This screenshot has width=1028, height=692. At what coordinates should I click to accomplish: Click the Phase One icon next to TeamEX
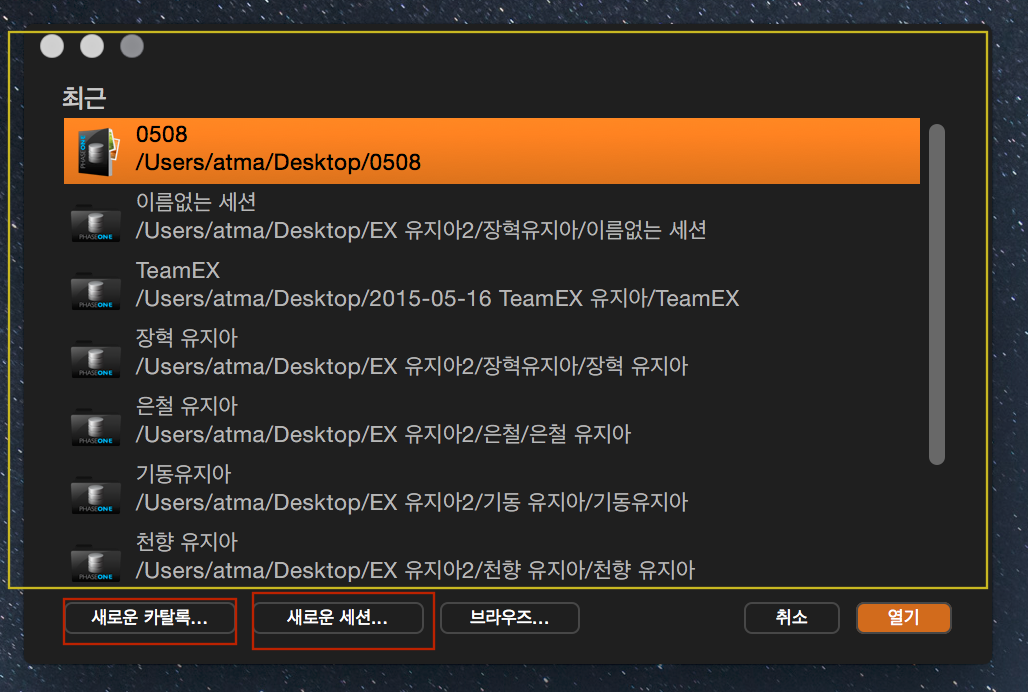(96, 287)
